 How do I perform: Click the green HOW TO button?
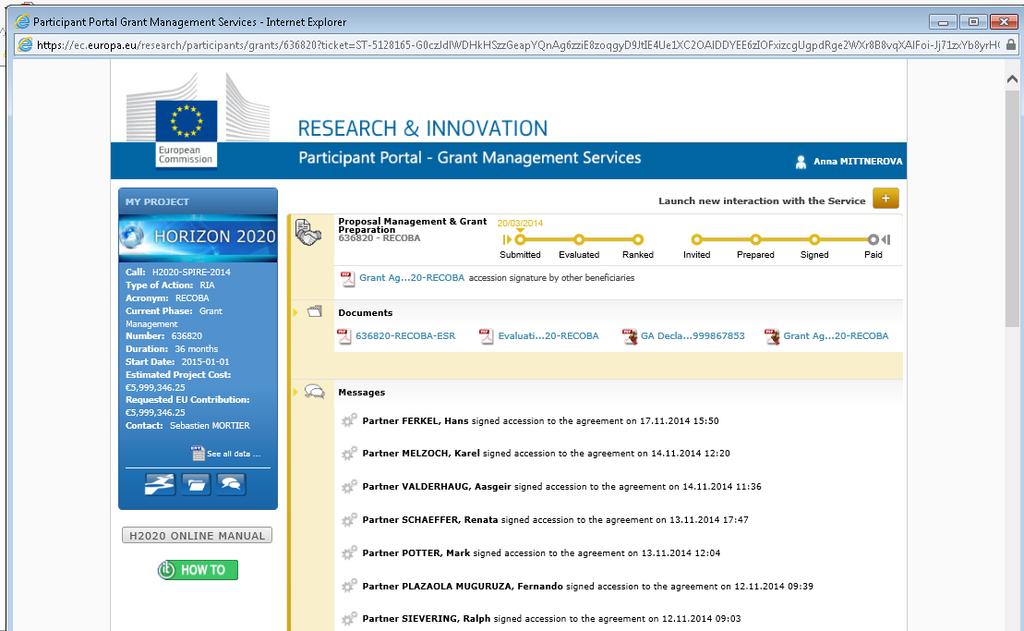pyautogui.click(x=198, y=570)
